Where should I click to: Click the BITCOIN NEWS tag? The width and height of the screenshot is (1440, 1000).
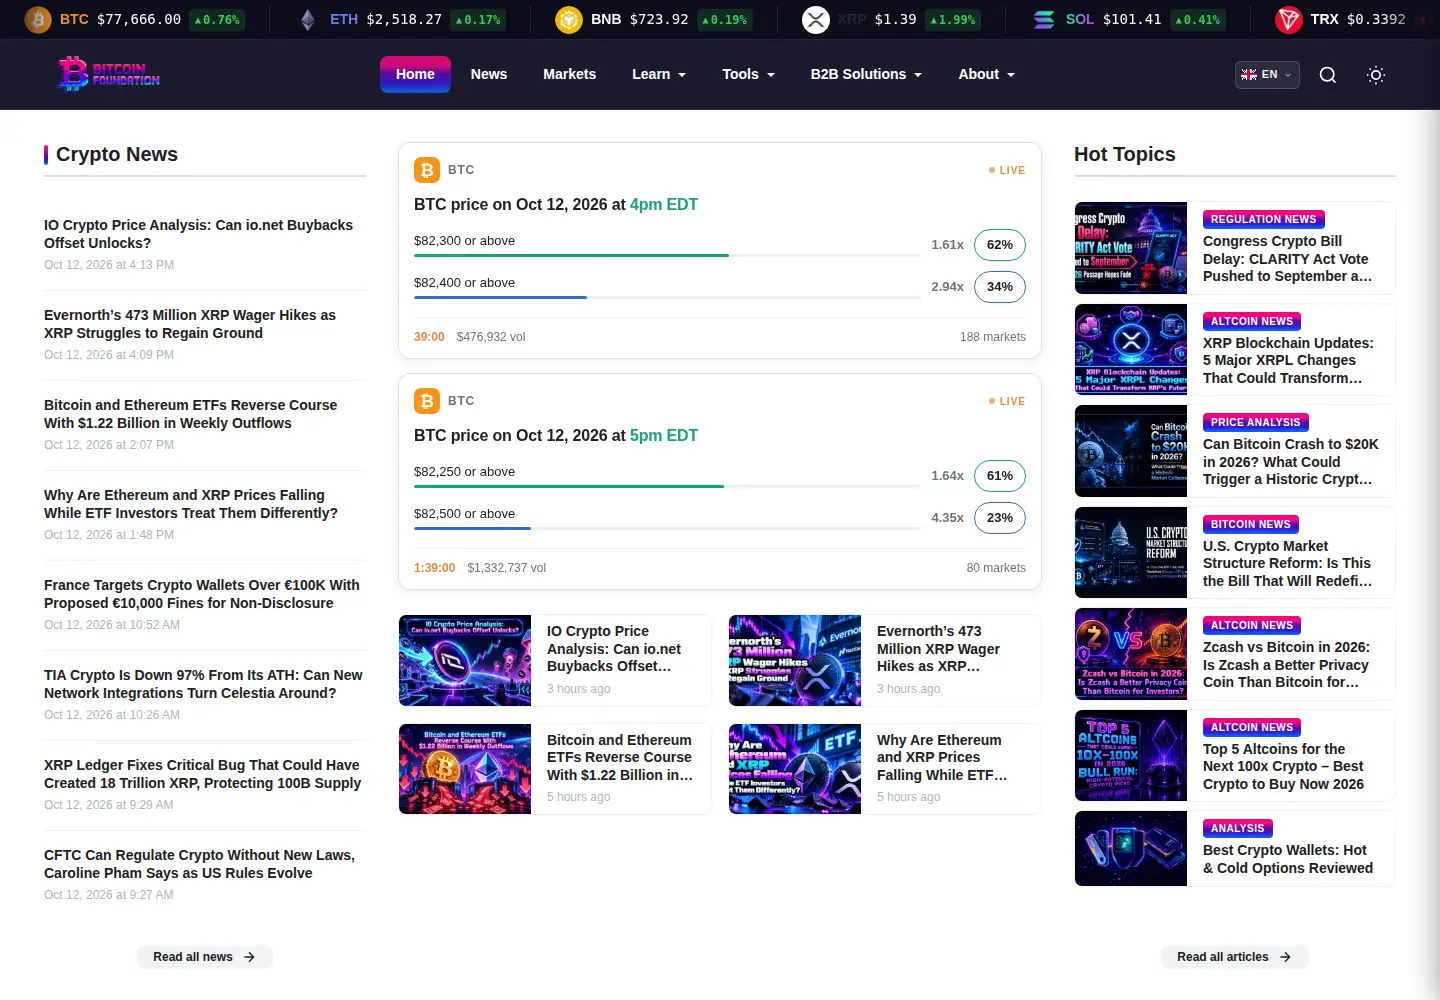coord(1250,524)
